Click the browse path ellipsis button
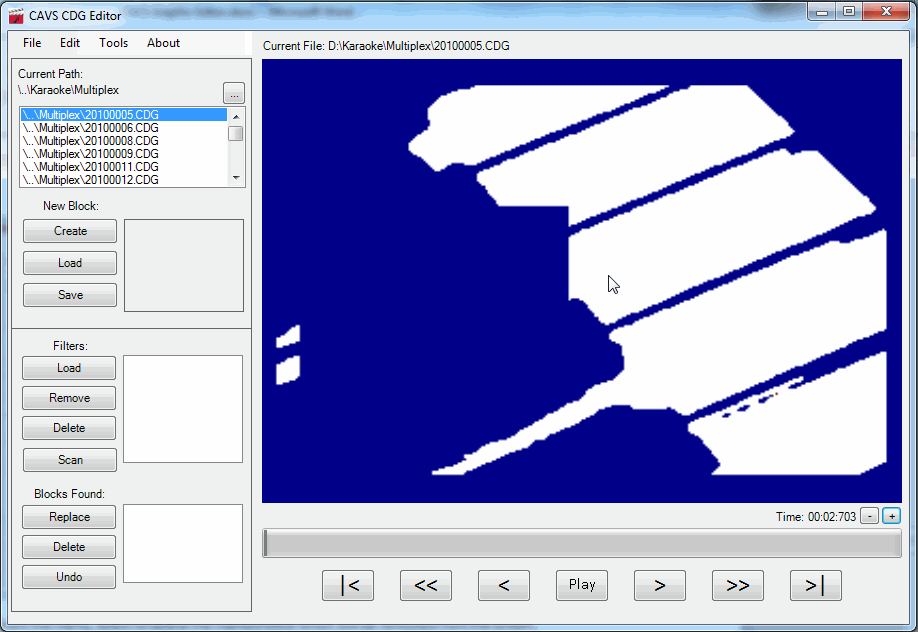This screenshot has width=918, height=632. (234, 93)
